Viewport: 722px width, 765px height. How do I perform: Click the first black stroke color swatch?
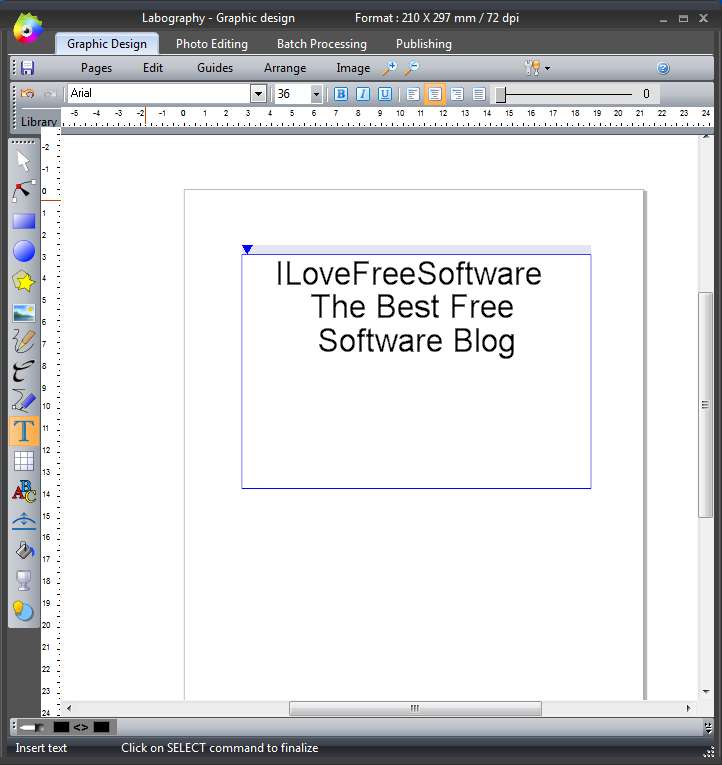61,727
